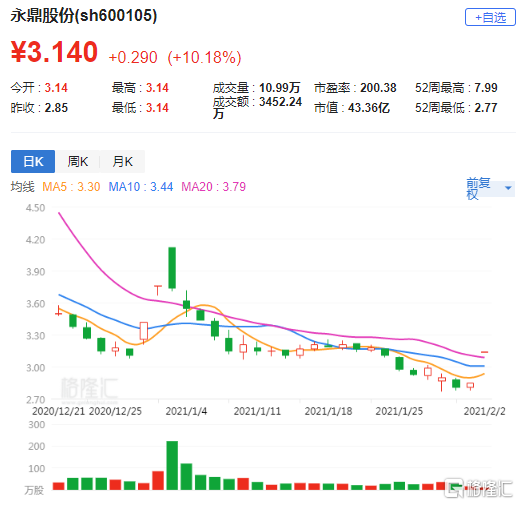Screen dimensions: 519x505
Task: Click the stock title 永鼎股份(sh600105)
Action: click(x=84, y=16)
